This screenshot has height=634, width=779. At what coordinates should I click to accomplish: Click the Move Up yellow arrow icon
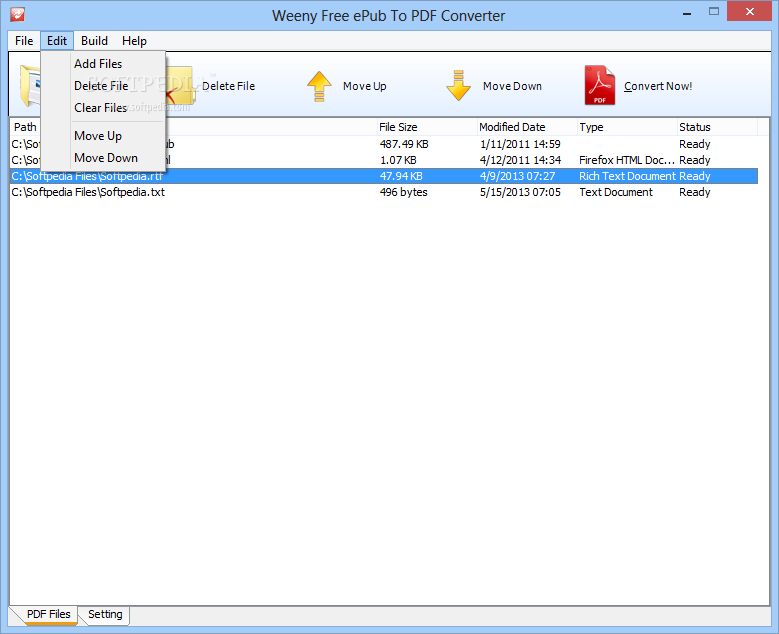tap(319, 86)
